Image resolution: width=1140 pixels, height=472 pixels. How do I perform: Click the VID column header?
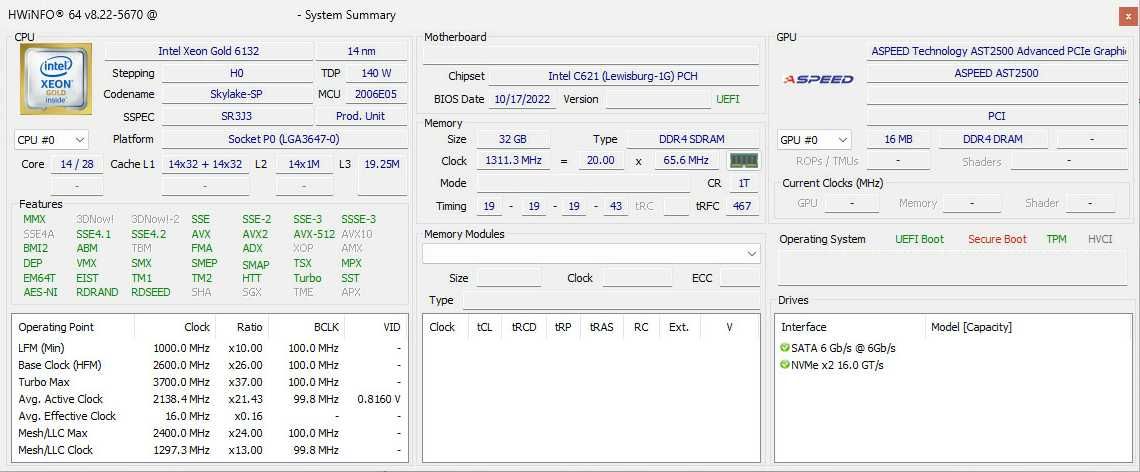[376, 327]
